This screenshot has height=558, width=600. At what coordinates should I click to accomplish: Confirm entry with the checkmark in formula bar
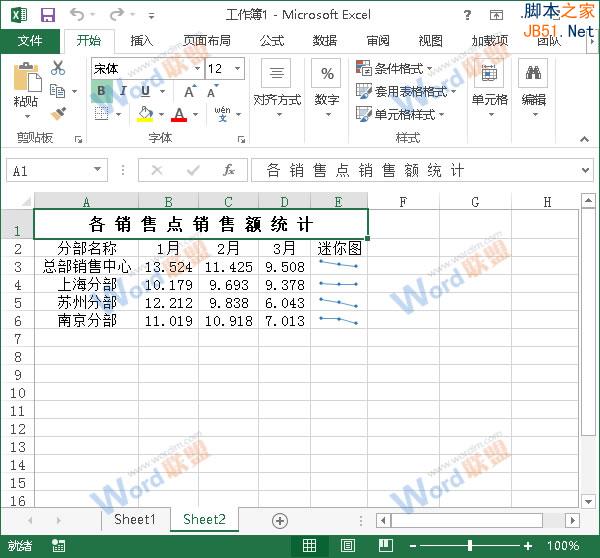tap(193, 170)
